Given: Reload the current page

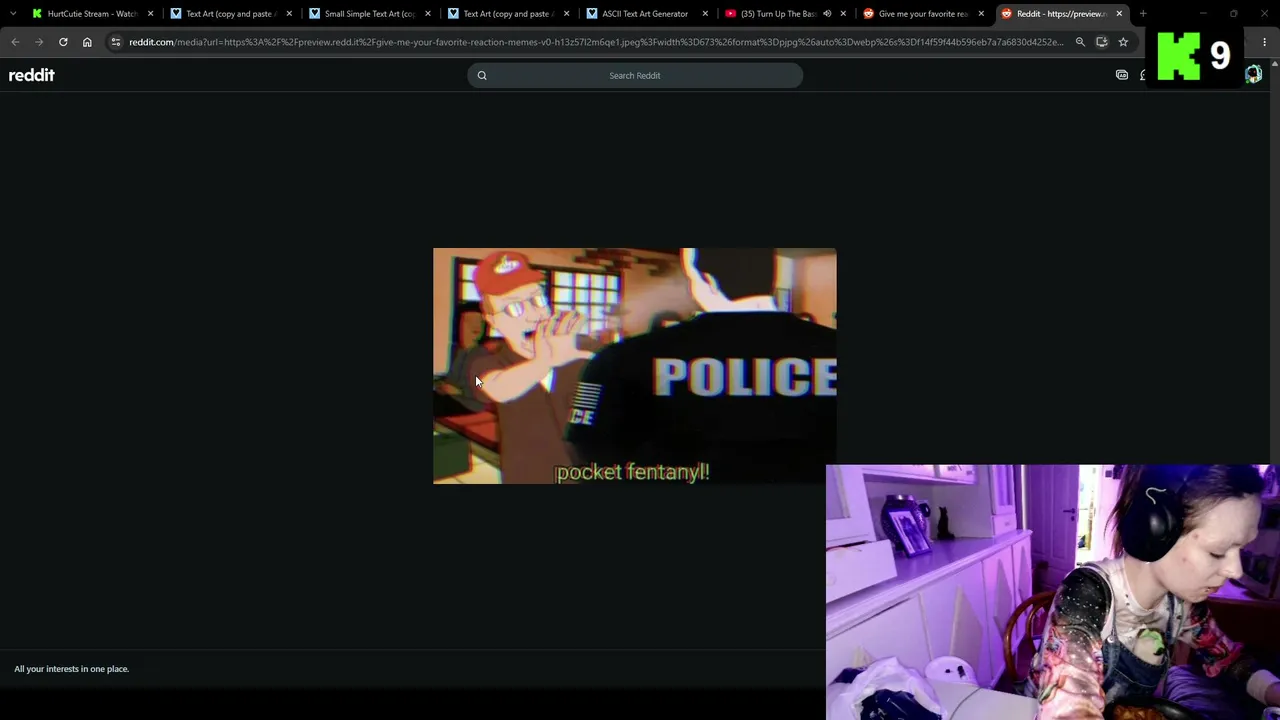Looking at the screenshot, I should point(63,42).
